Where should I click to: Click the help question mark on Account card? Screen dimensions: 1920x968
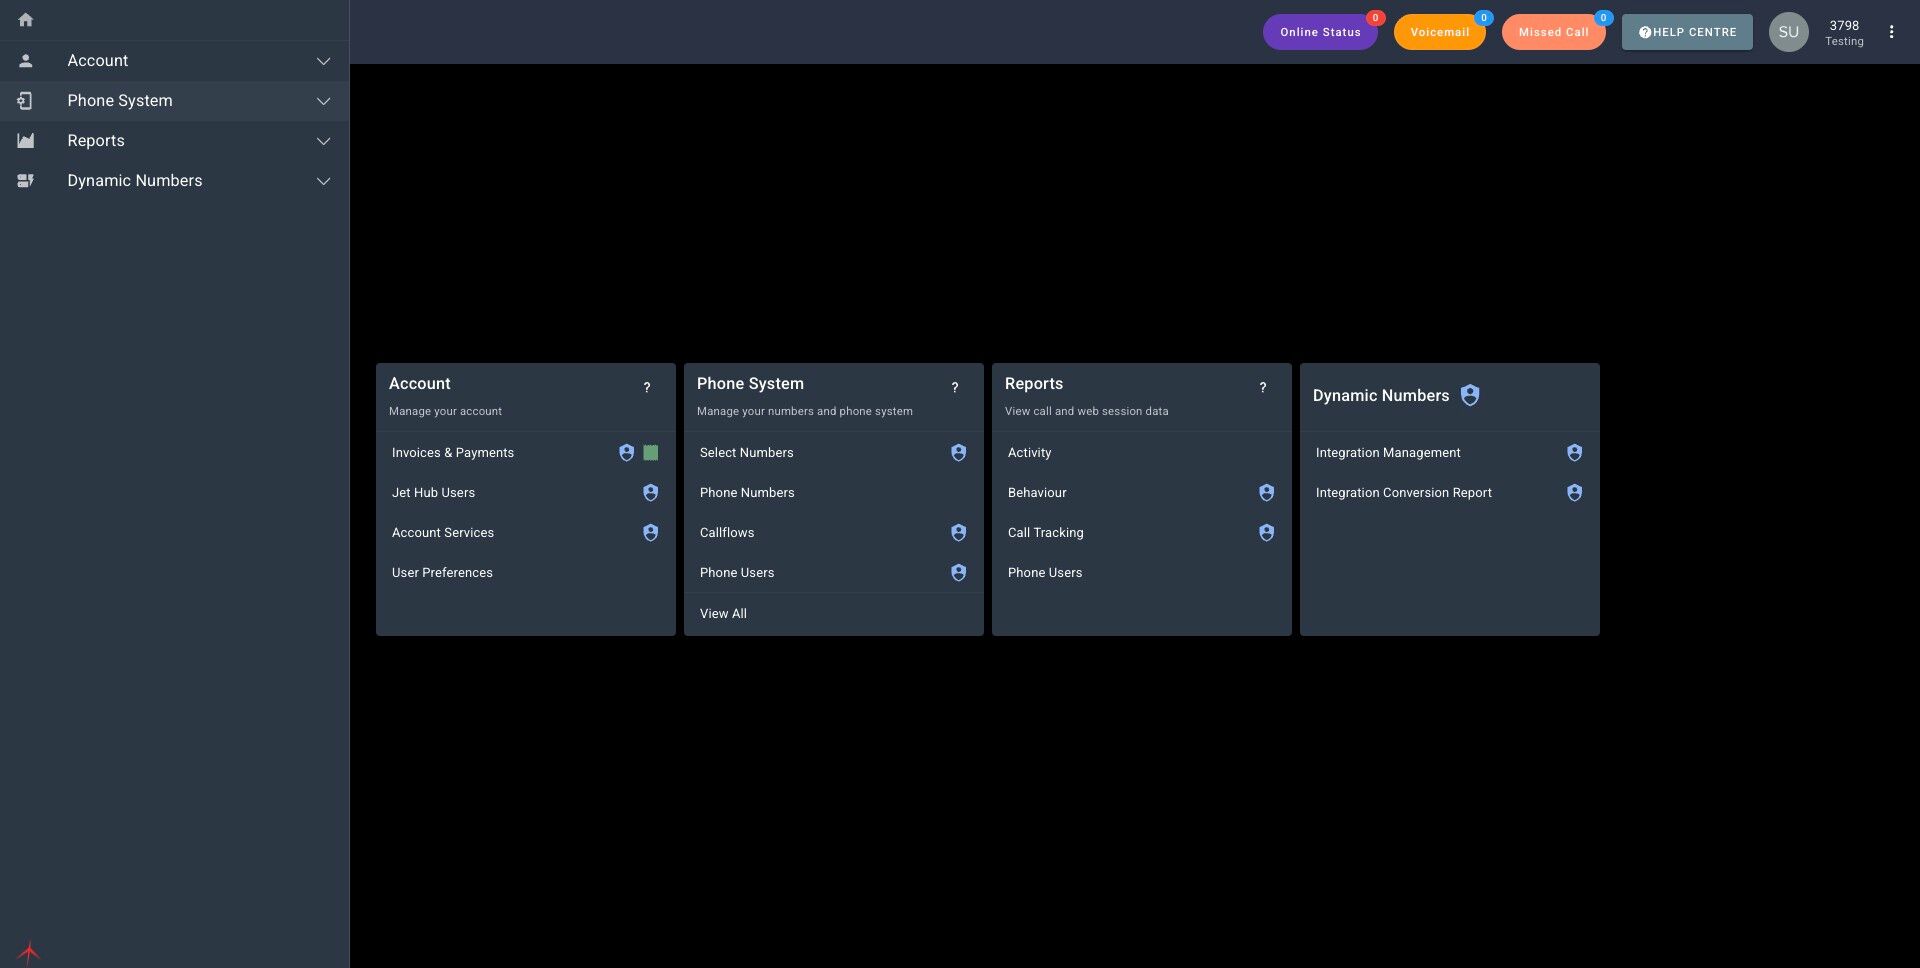coord(647,387)
